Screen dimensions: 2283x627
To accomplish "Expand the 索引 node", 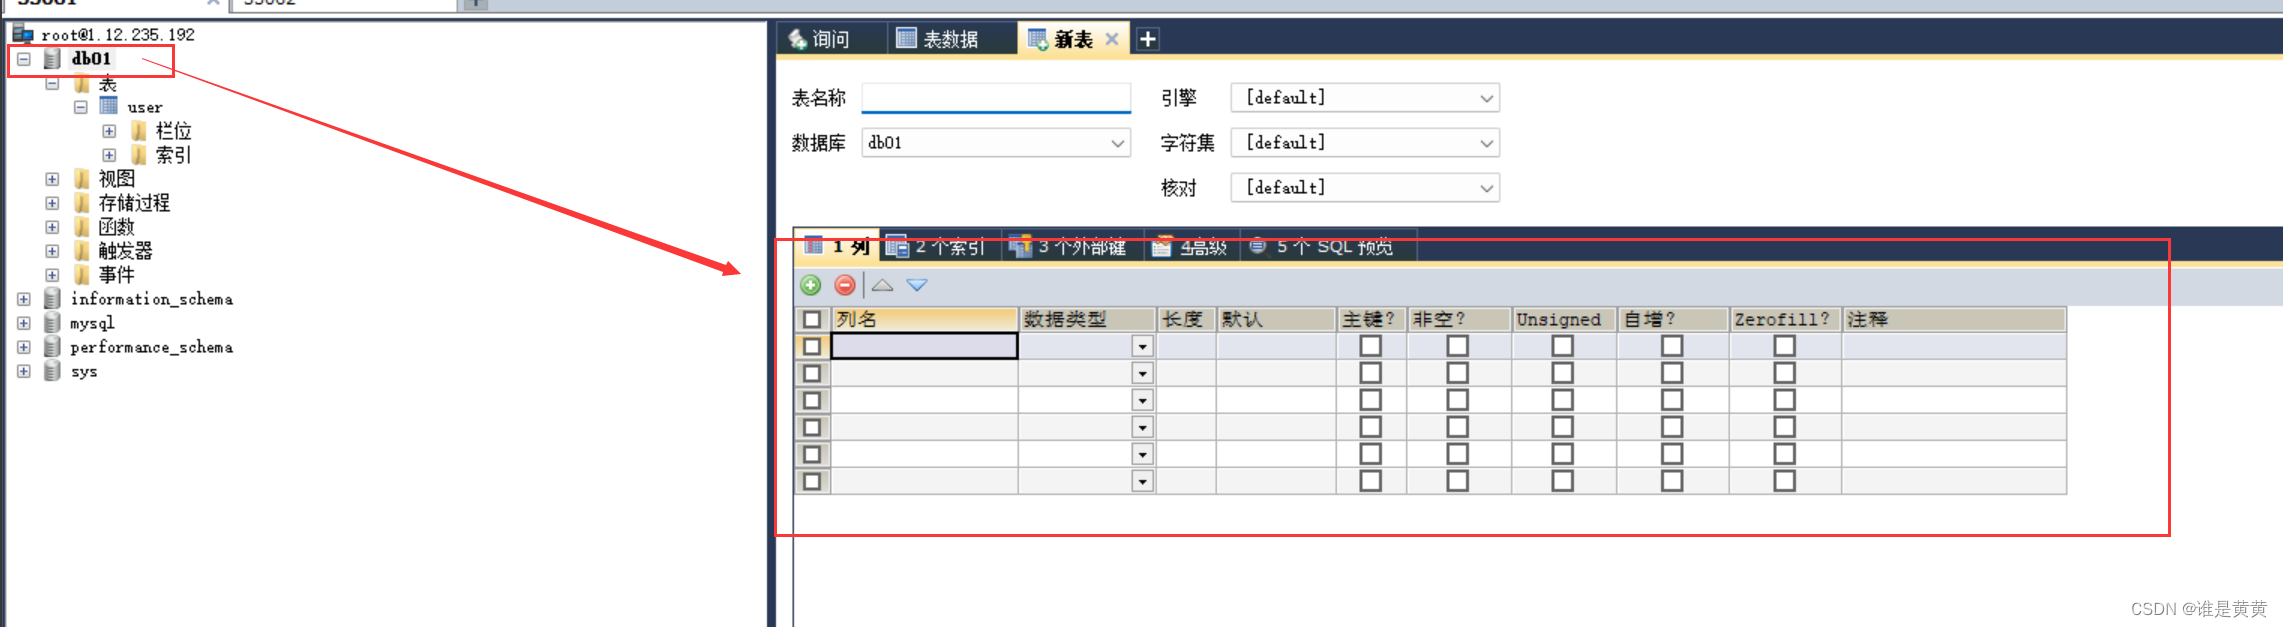I will click(x=109, y=155).
